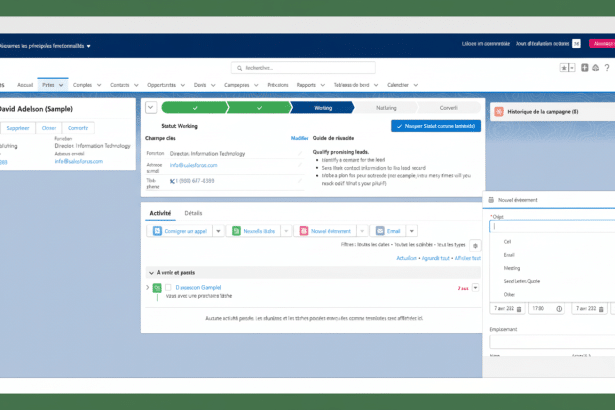
Task: Choose Meeting from the Objet suggestions
Action: 512,268
